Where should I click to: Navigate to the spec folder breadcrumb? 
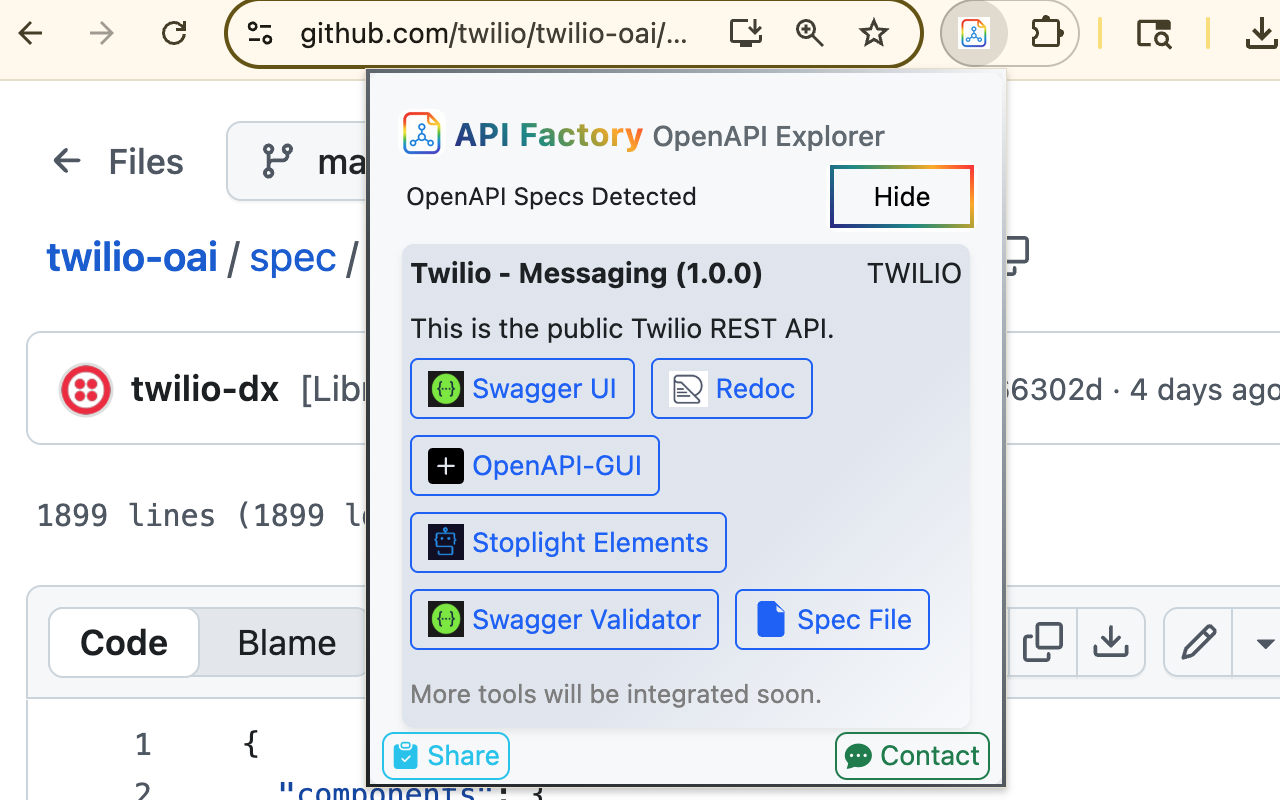tap(293, 258)
